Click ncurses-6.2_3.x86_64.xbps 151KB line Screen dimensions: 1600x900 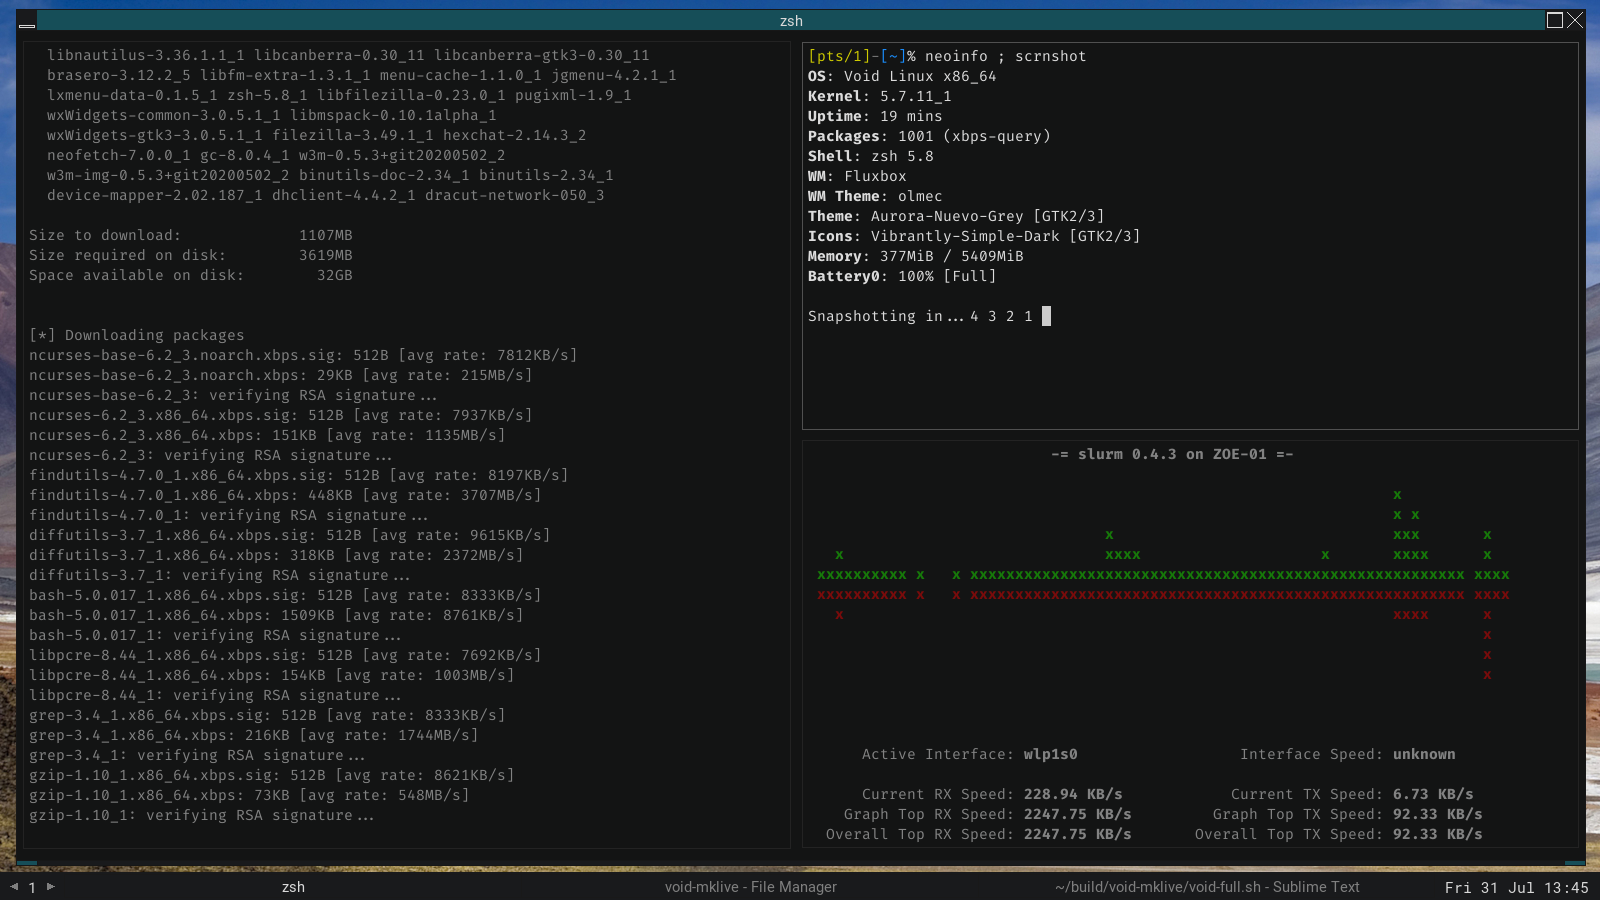[267, 435]
